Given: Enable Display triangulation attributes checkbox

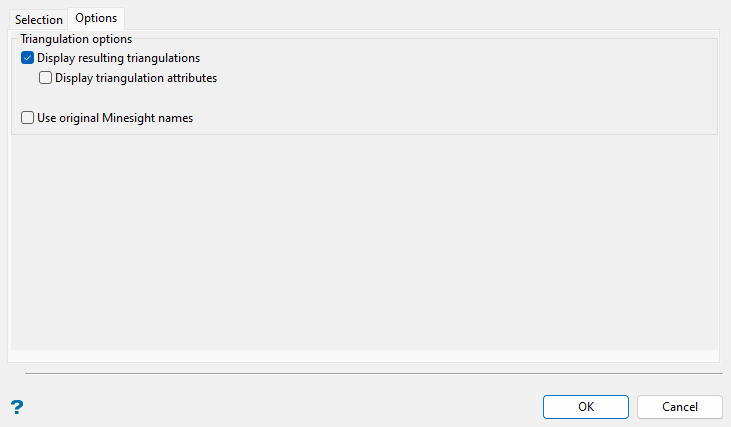Looking at the screenshot, I should 45,78.
